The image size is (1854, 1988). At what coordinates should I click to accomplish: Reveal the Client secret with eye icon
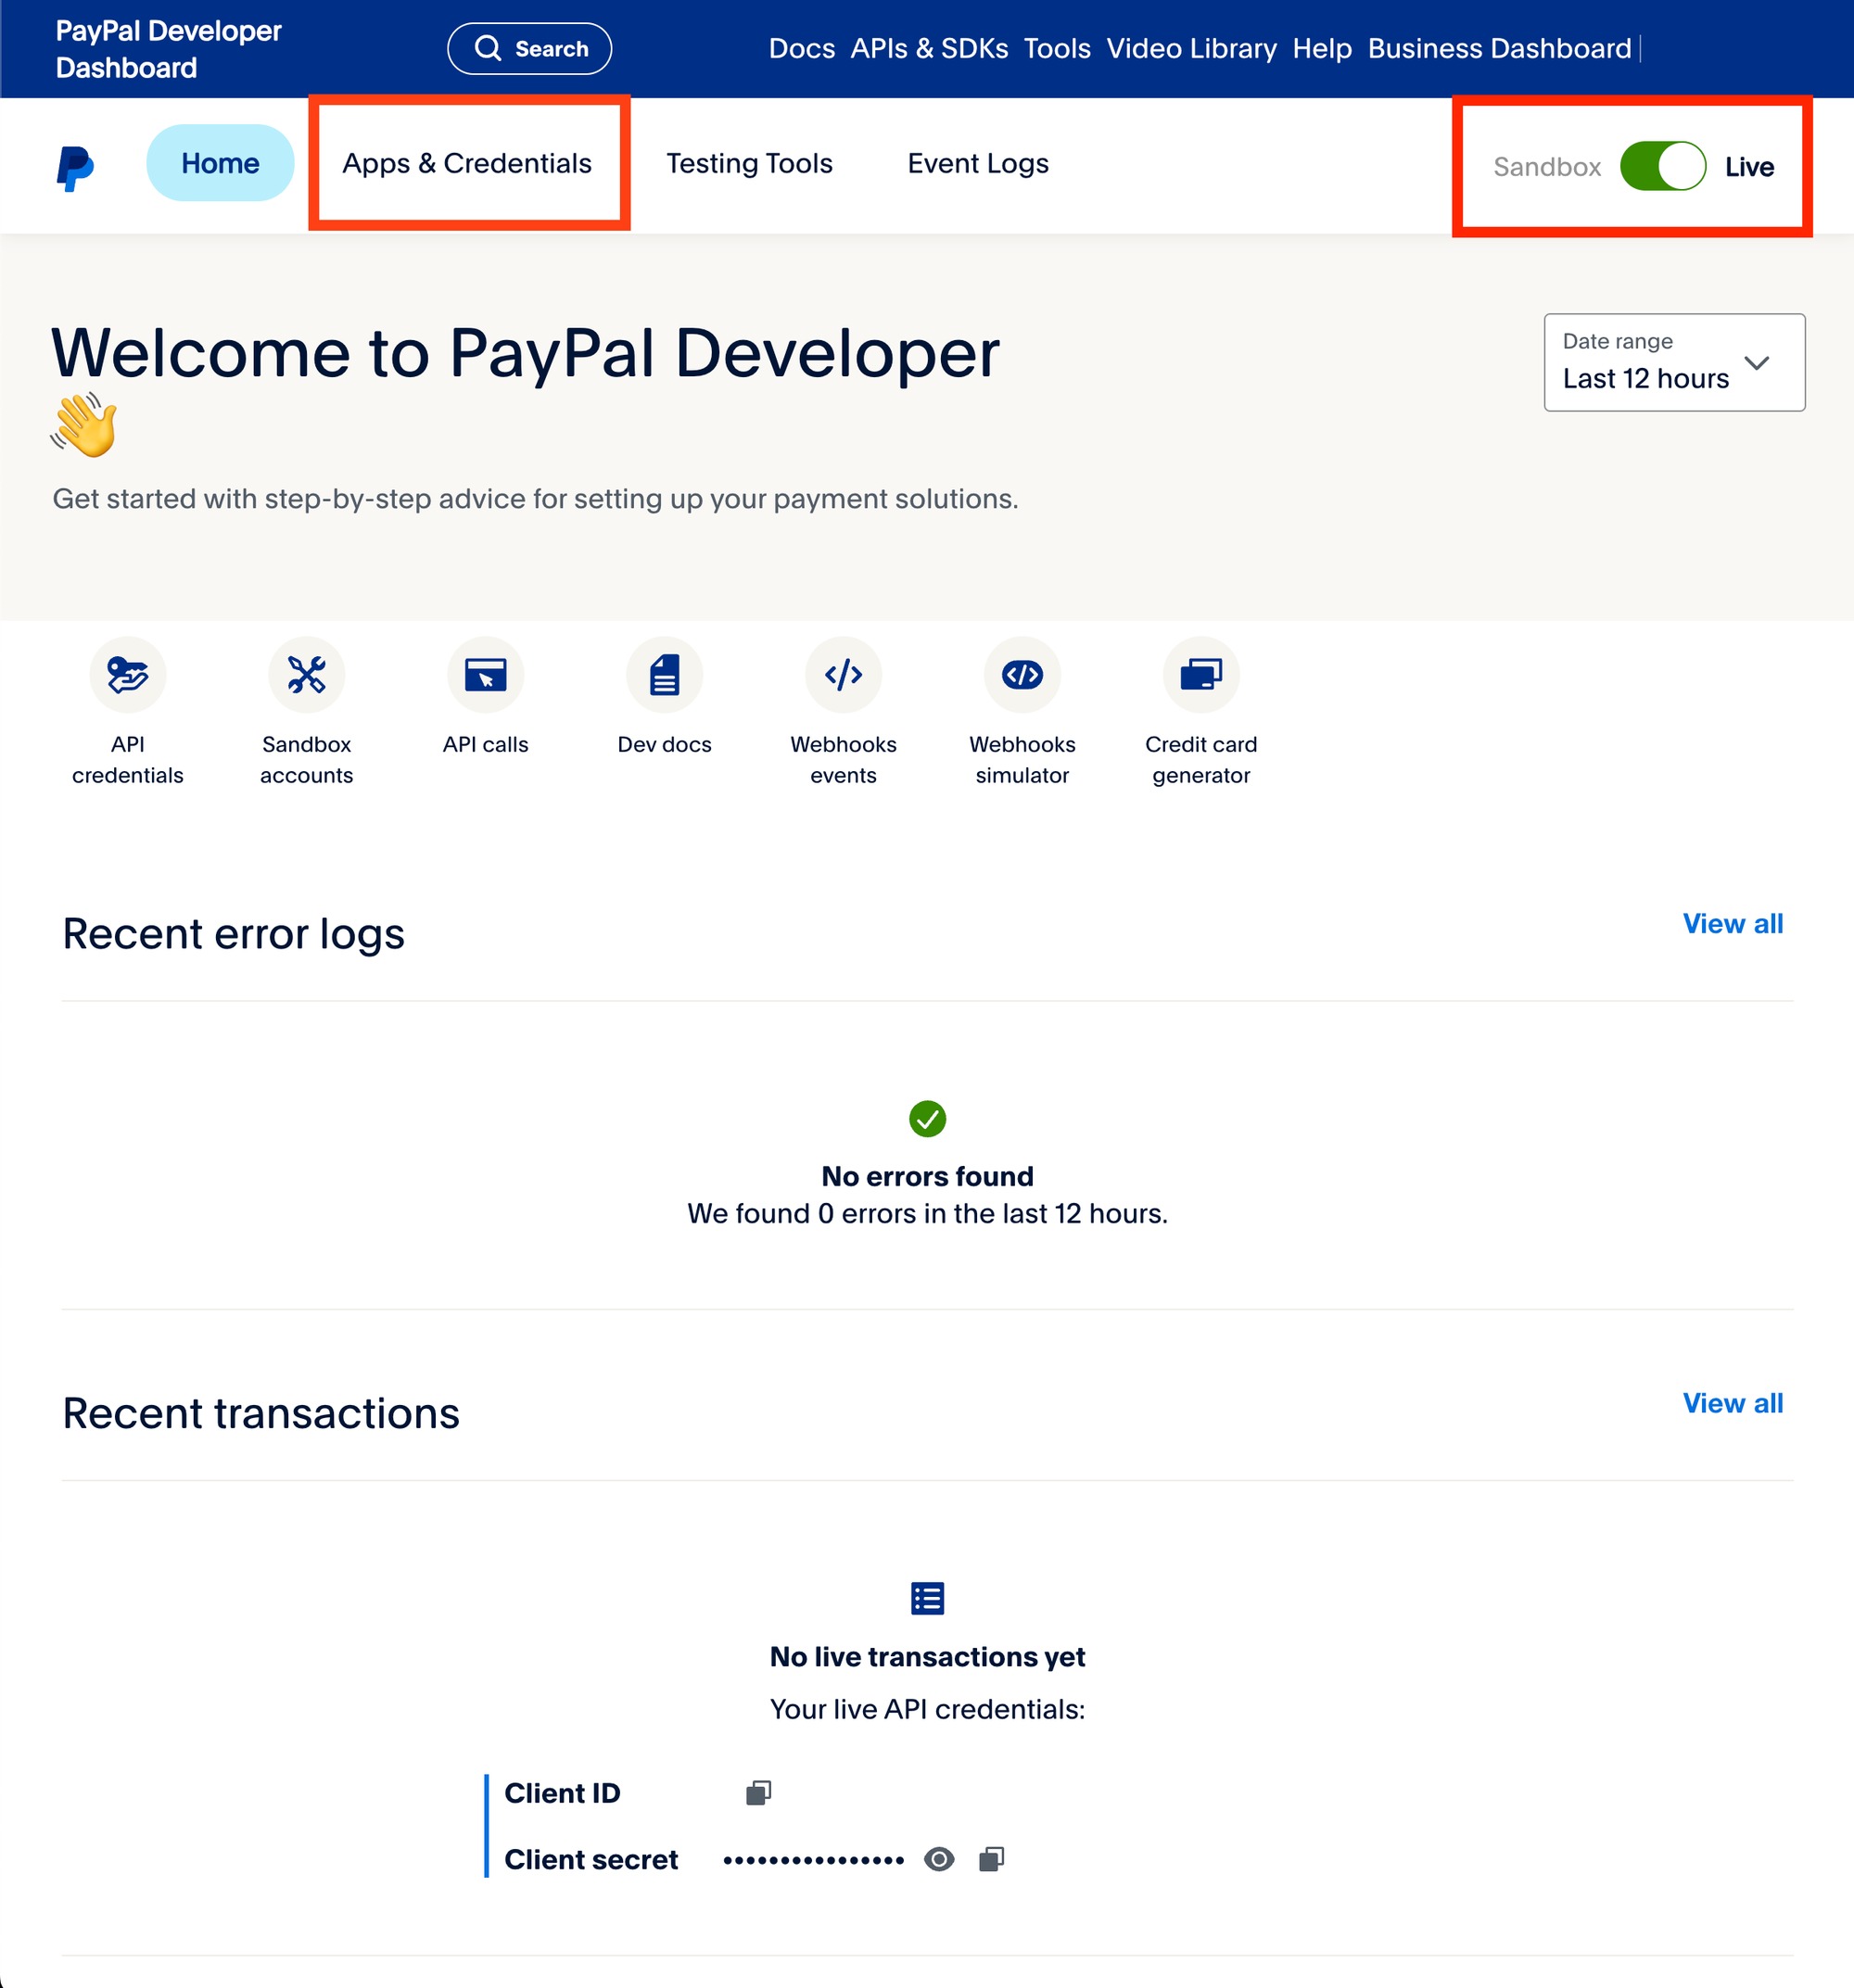pos(939,1859)
